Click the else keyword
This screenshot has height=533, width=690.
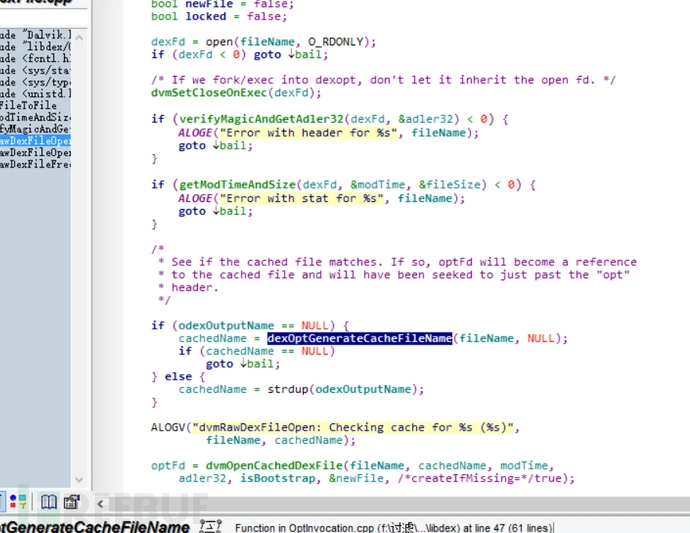[178, 377]
